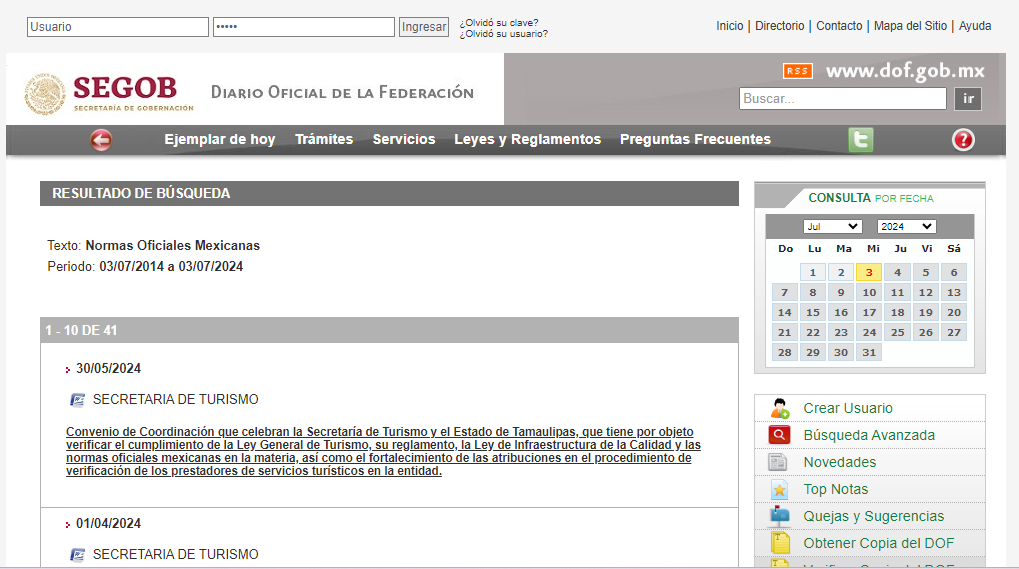Screen dimensions: 1019x569
Task: Open Preguntas Frecuentes menu
Action: click(695, 139)
